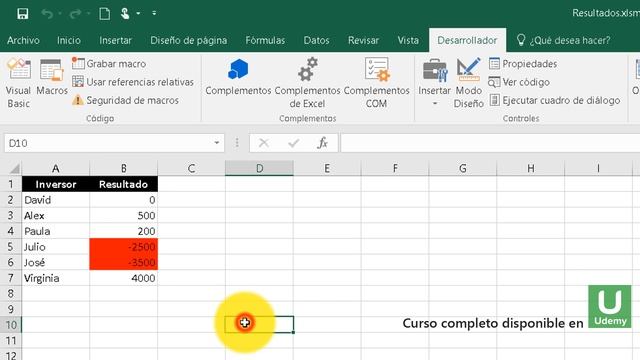Select the Desarrollador tab
This screenshot has height=360, width=640.
tap(467, 40)
